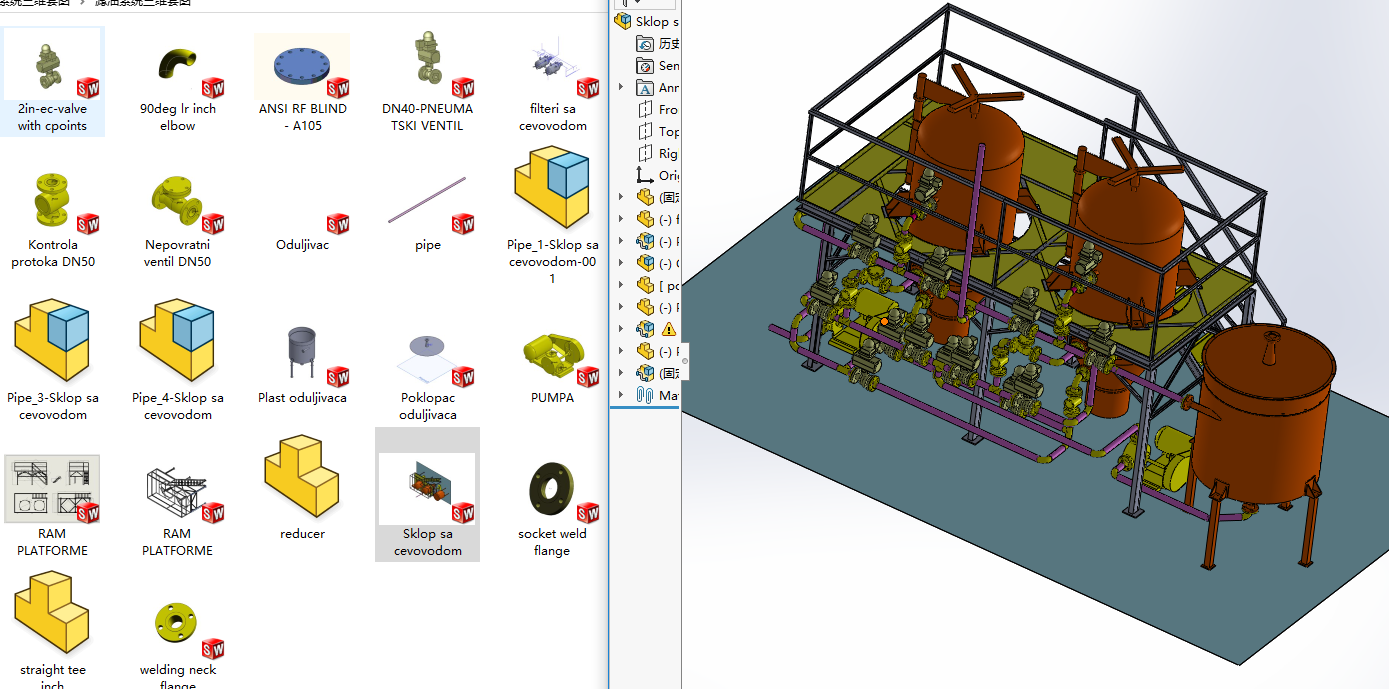Viewport: 1389px width, 689px height.
Task: Select the PUMPA pump thumbnail
Action: pyautogui.click(x=552, y=354)
